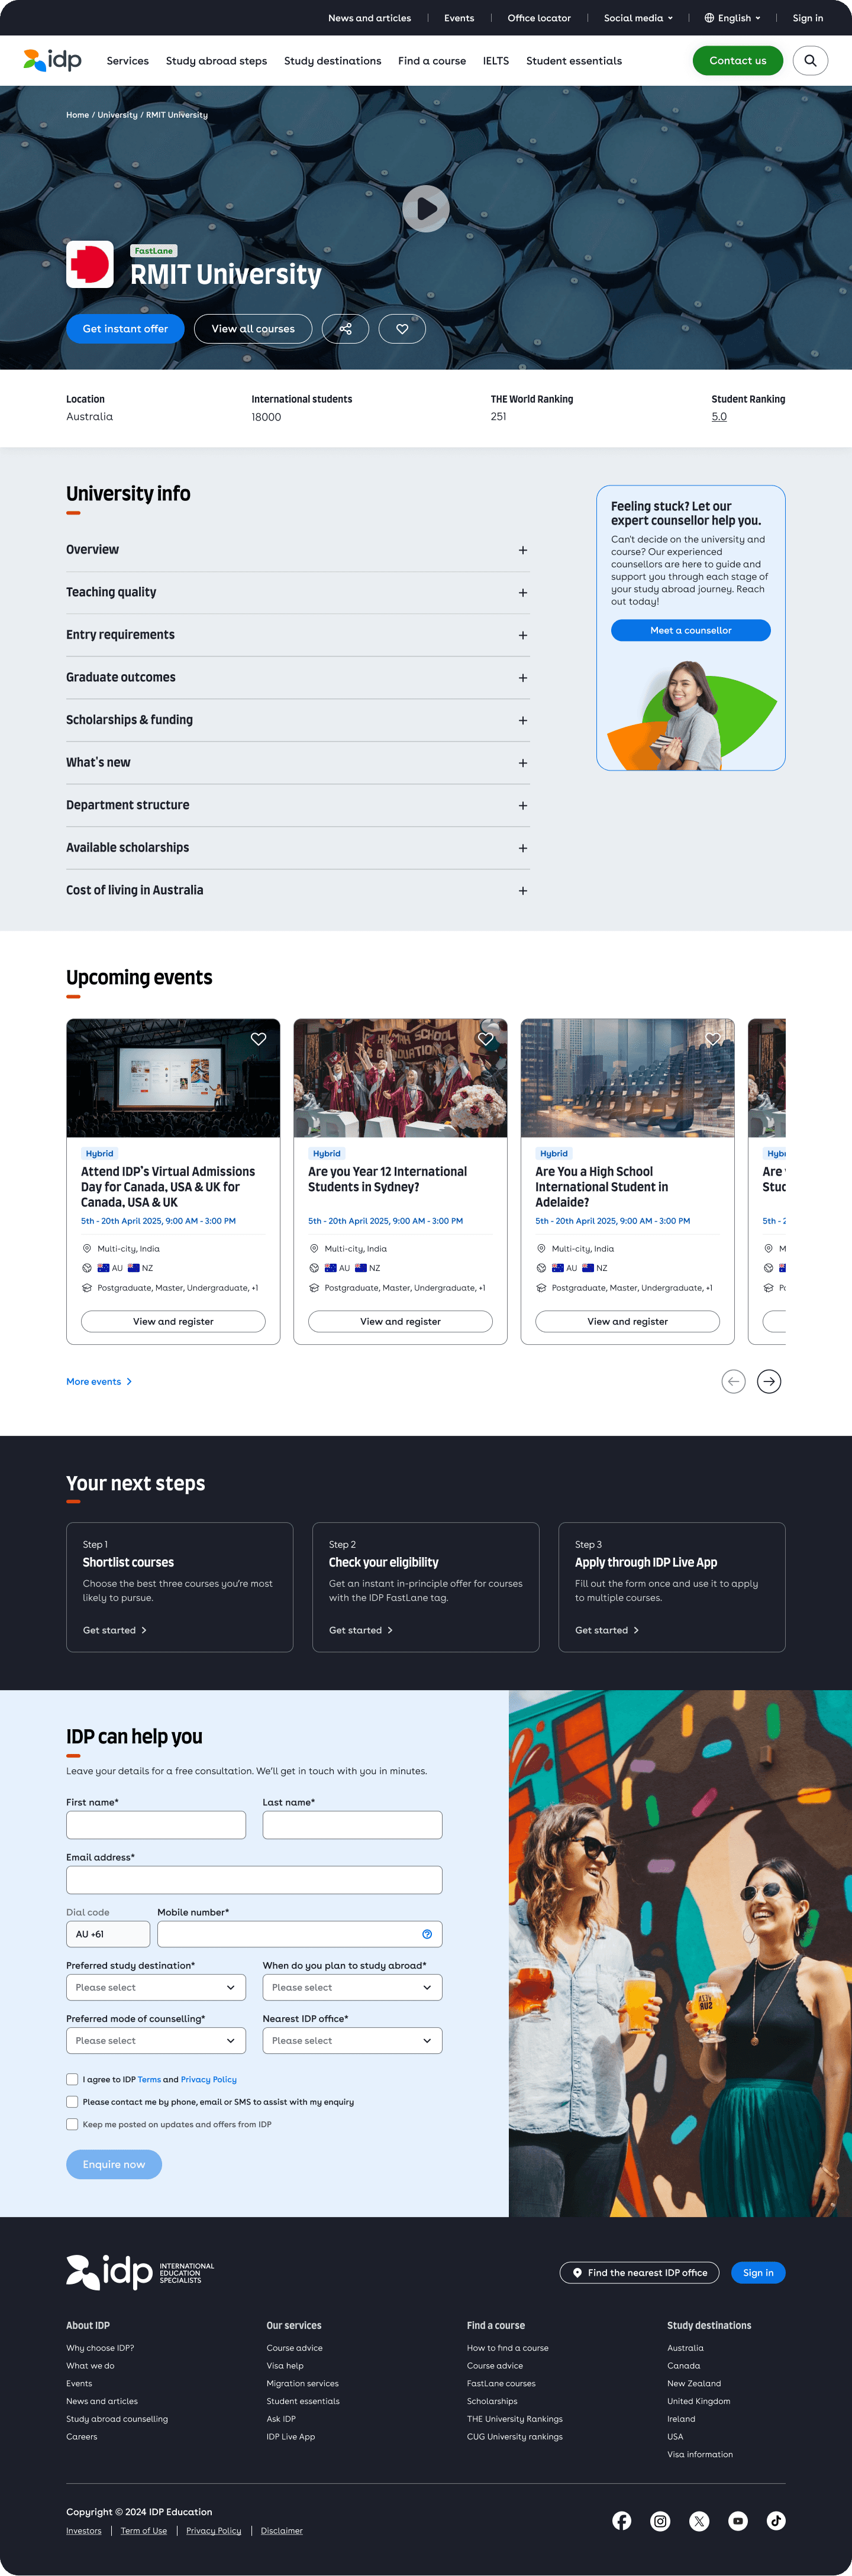Open the Social media dropdown
The height and width of the screenshot is (2576, 852).
(638, 18)
